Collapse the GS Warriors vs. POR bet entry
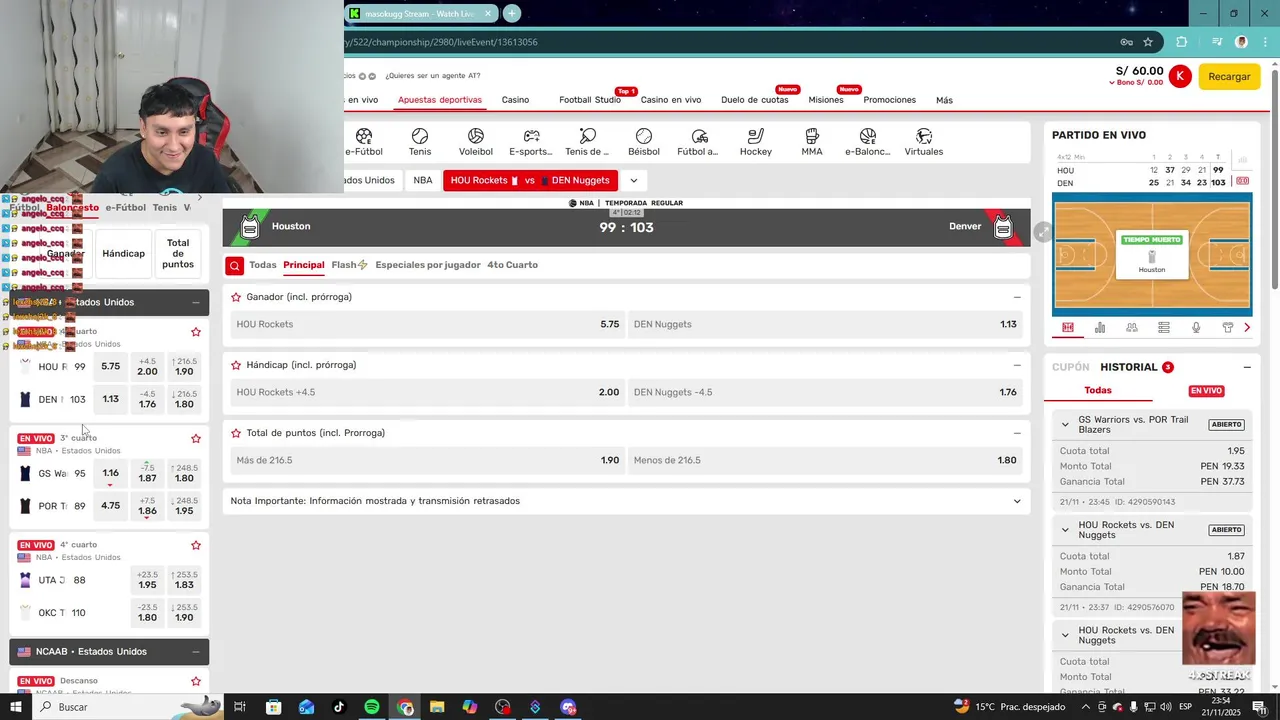 1065,424
